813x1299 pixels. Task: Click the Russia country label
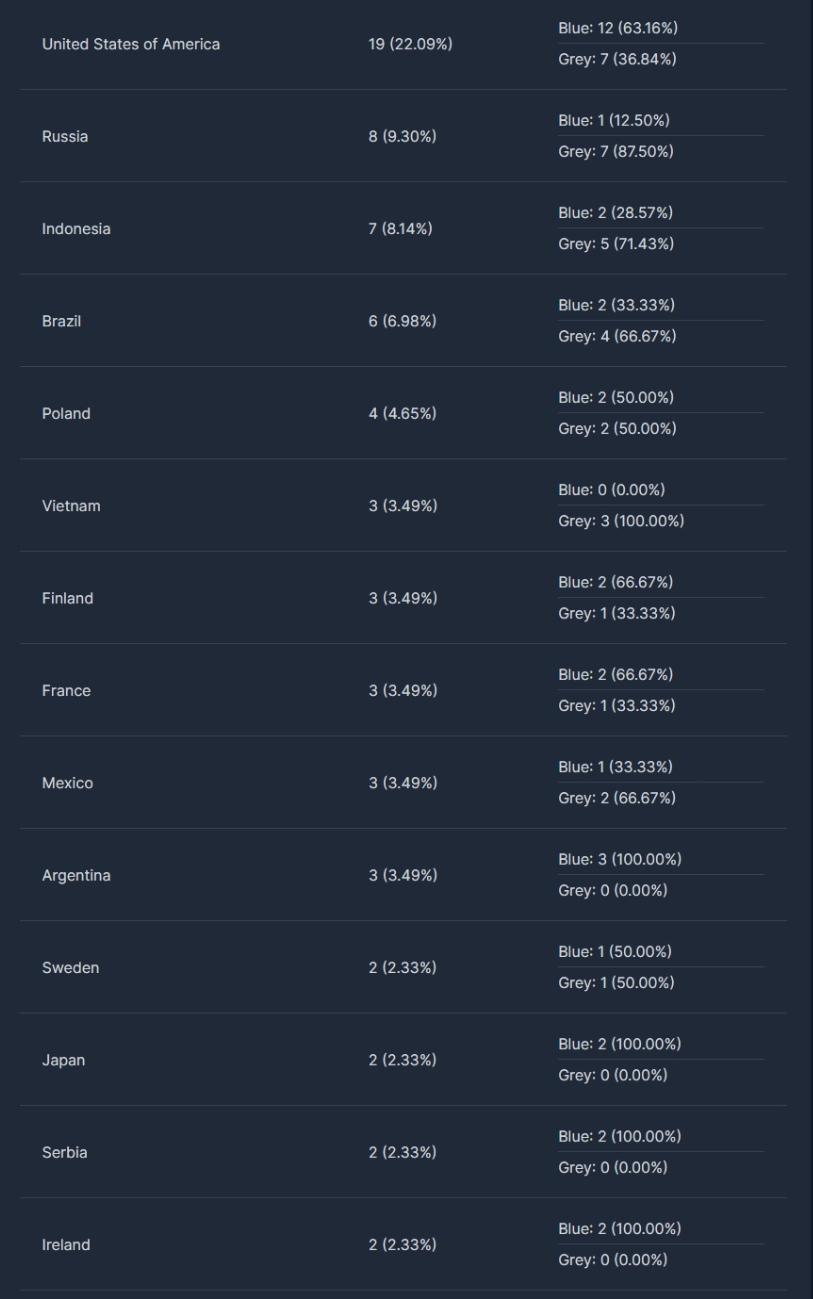point(65,137)
